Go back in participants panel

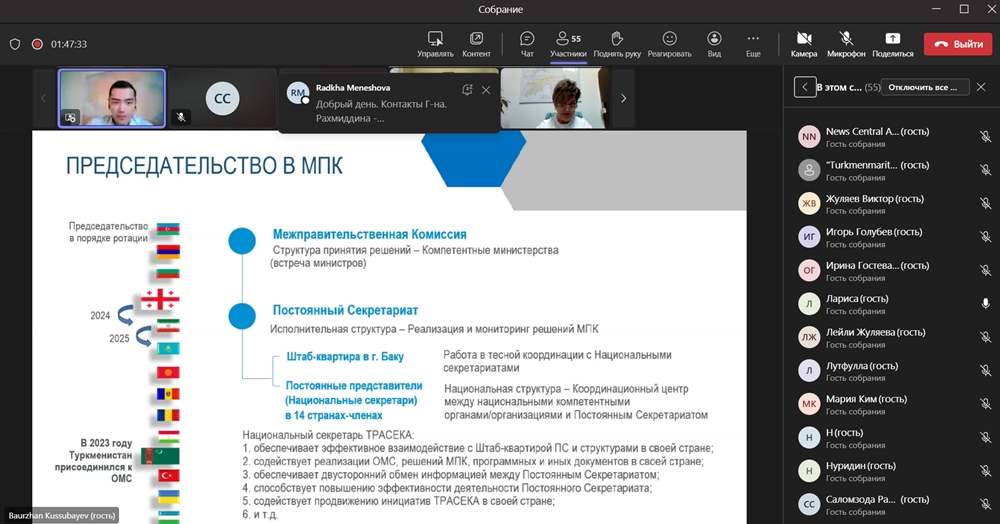click(x=805, y=87)
